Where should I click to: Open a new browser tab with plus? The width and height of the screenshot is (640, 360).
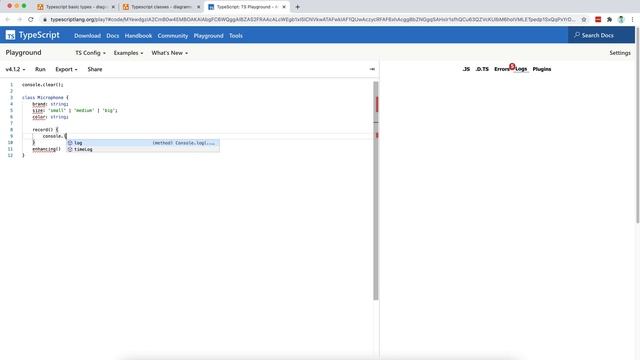(298, 7)
